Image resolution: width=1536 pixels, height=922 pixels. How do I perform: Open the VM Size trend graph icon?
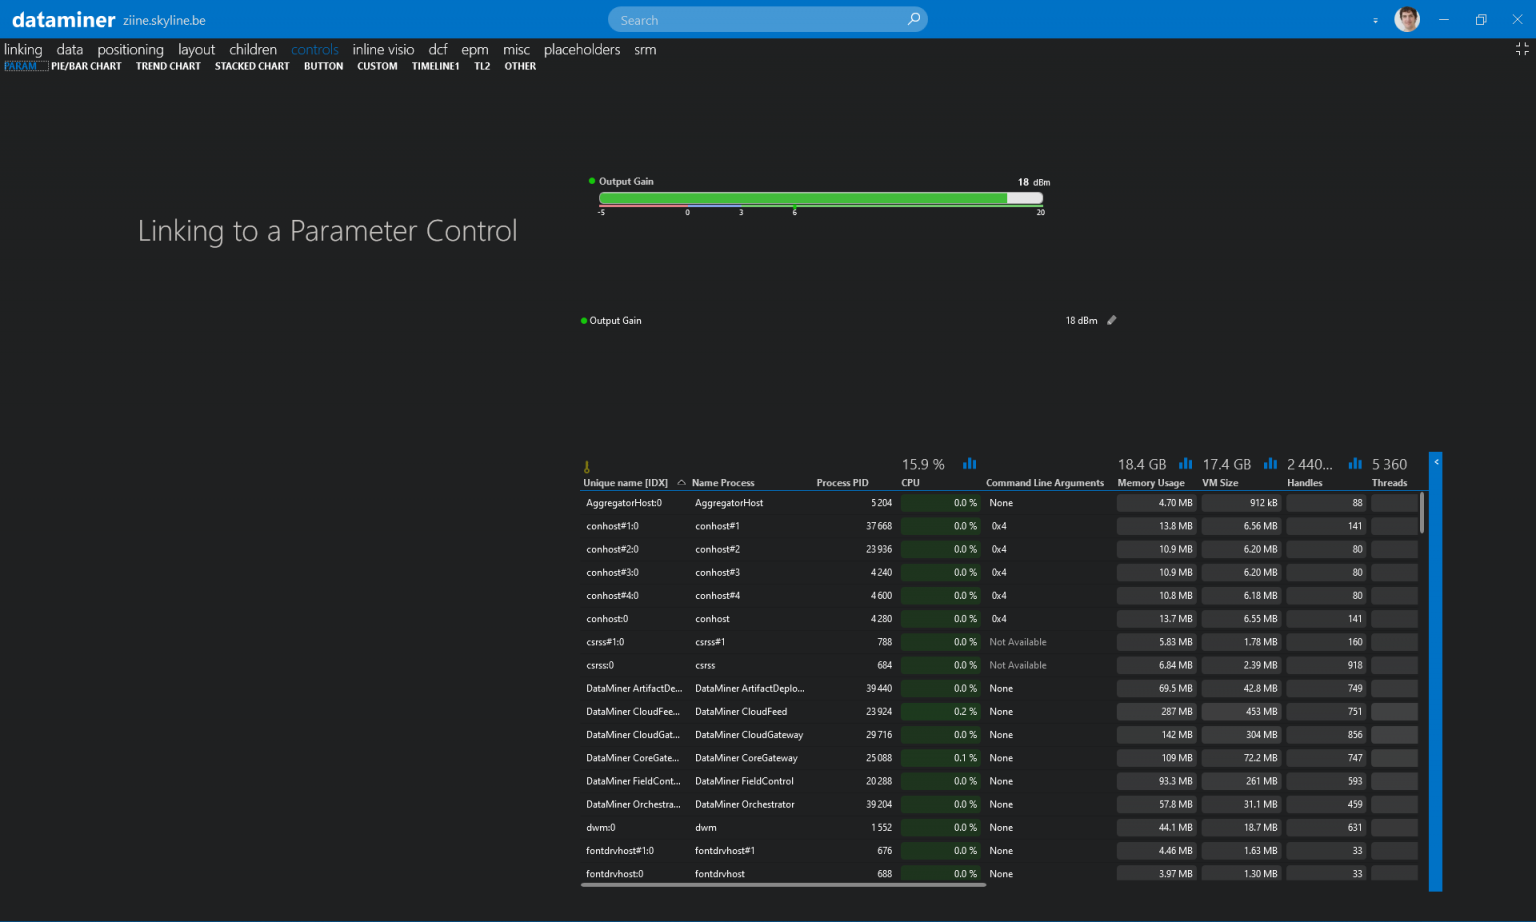tap(1270, 463)
